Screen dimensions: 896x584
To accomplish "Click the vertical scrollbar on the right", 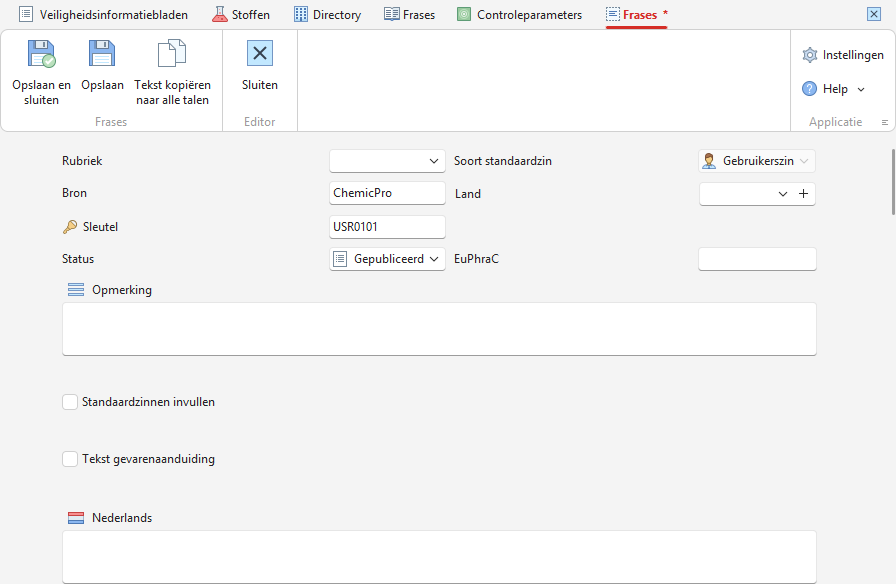I will point(893,182).
